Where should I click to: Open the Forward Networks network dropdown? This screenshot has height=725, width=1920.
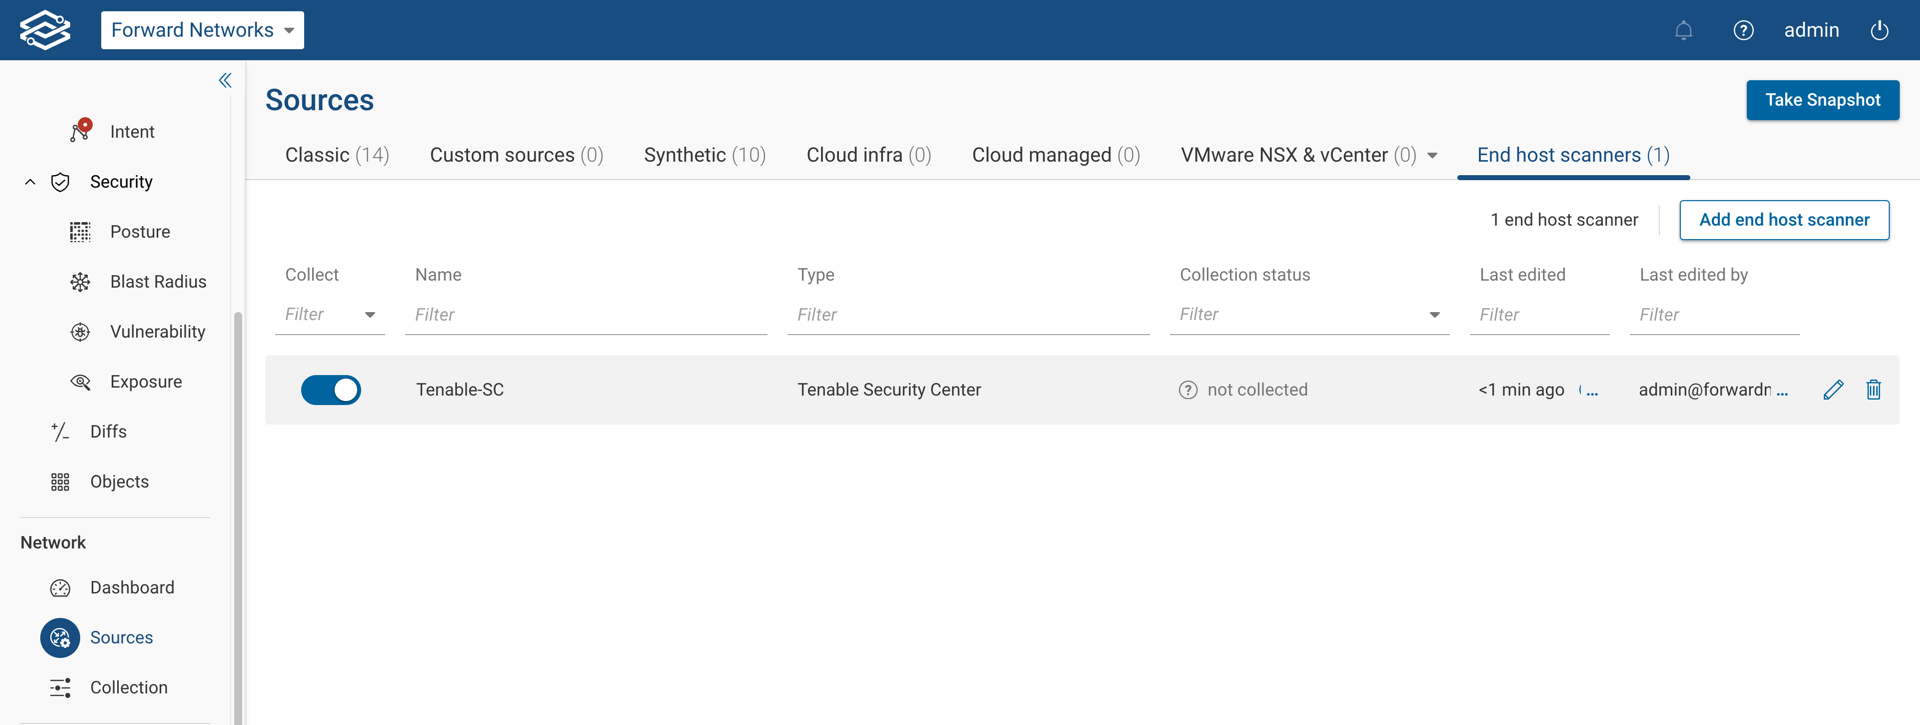202,30
